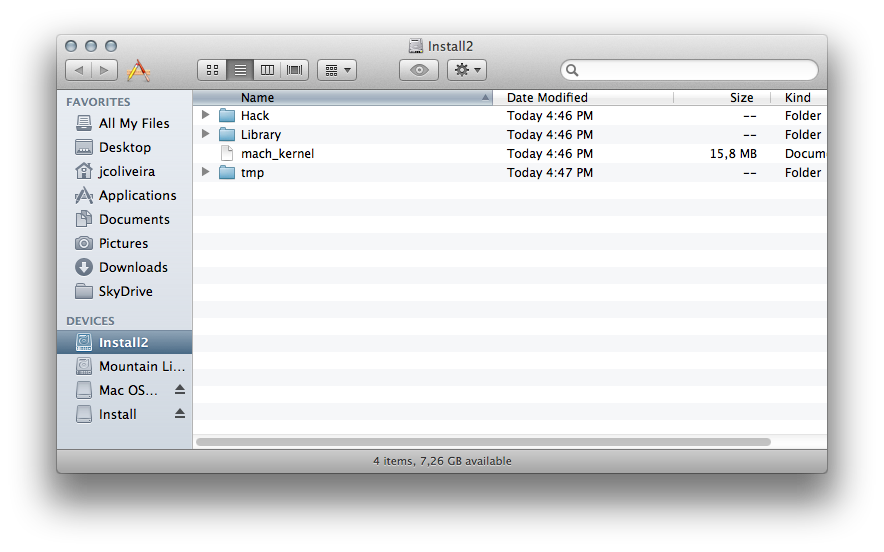Select the tmp folder name
Image resolution: width=884 pixels, height=552 pixels.
coord(252,173)
